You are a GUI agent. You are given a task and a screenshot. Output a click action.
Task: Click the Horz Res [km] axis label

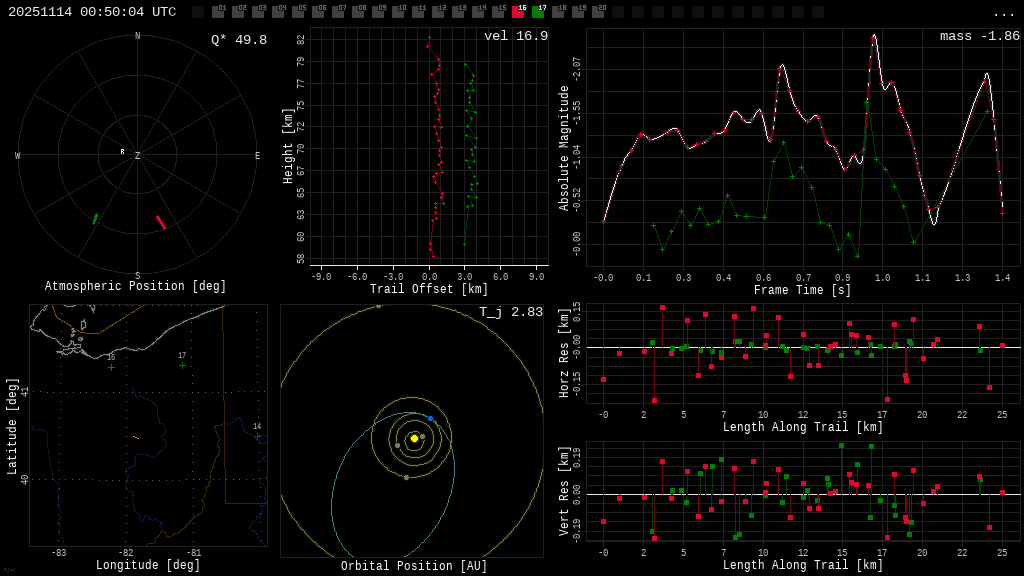pos(564,354)
